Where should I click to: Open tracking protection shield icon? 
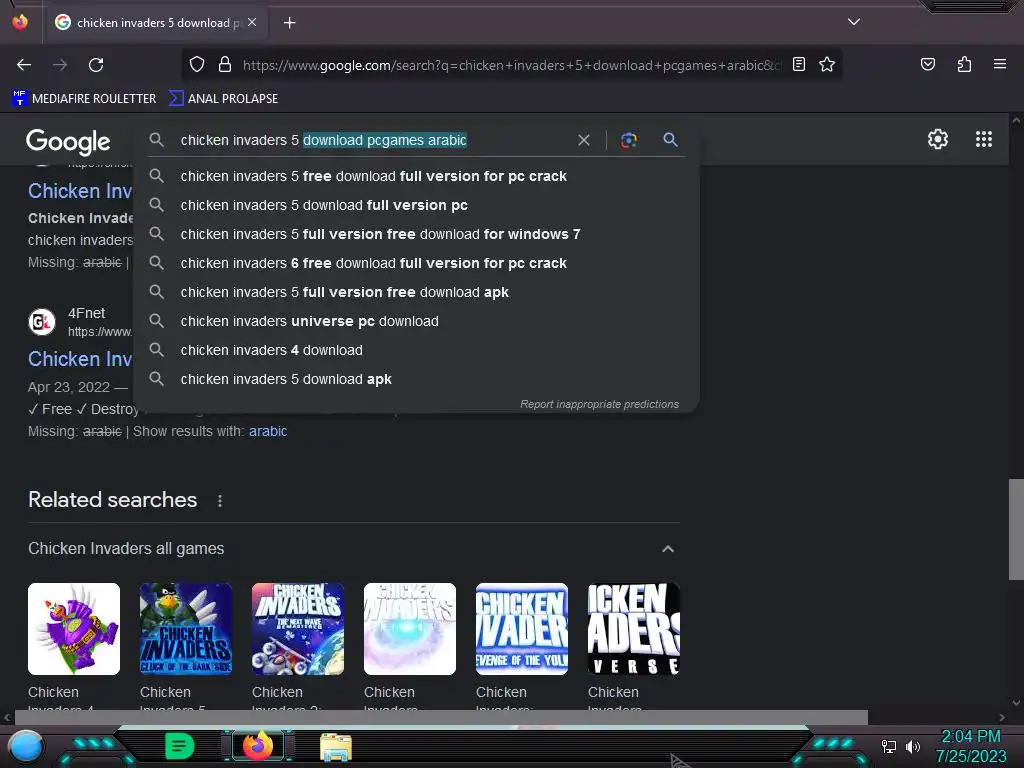197,64
